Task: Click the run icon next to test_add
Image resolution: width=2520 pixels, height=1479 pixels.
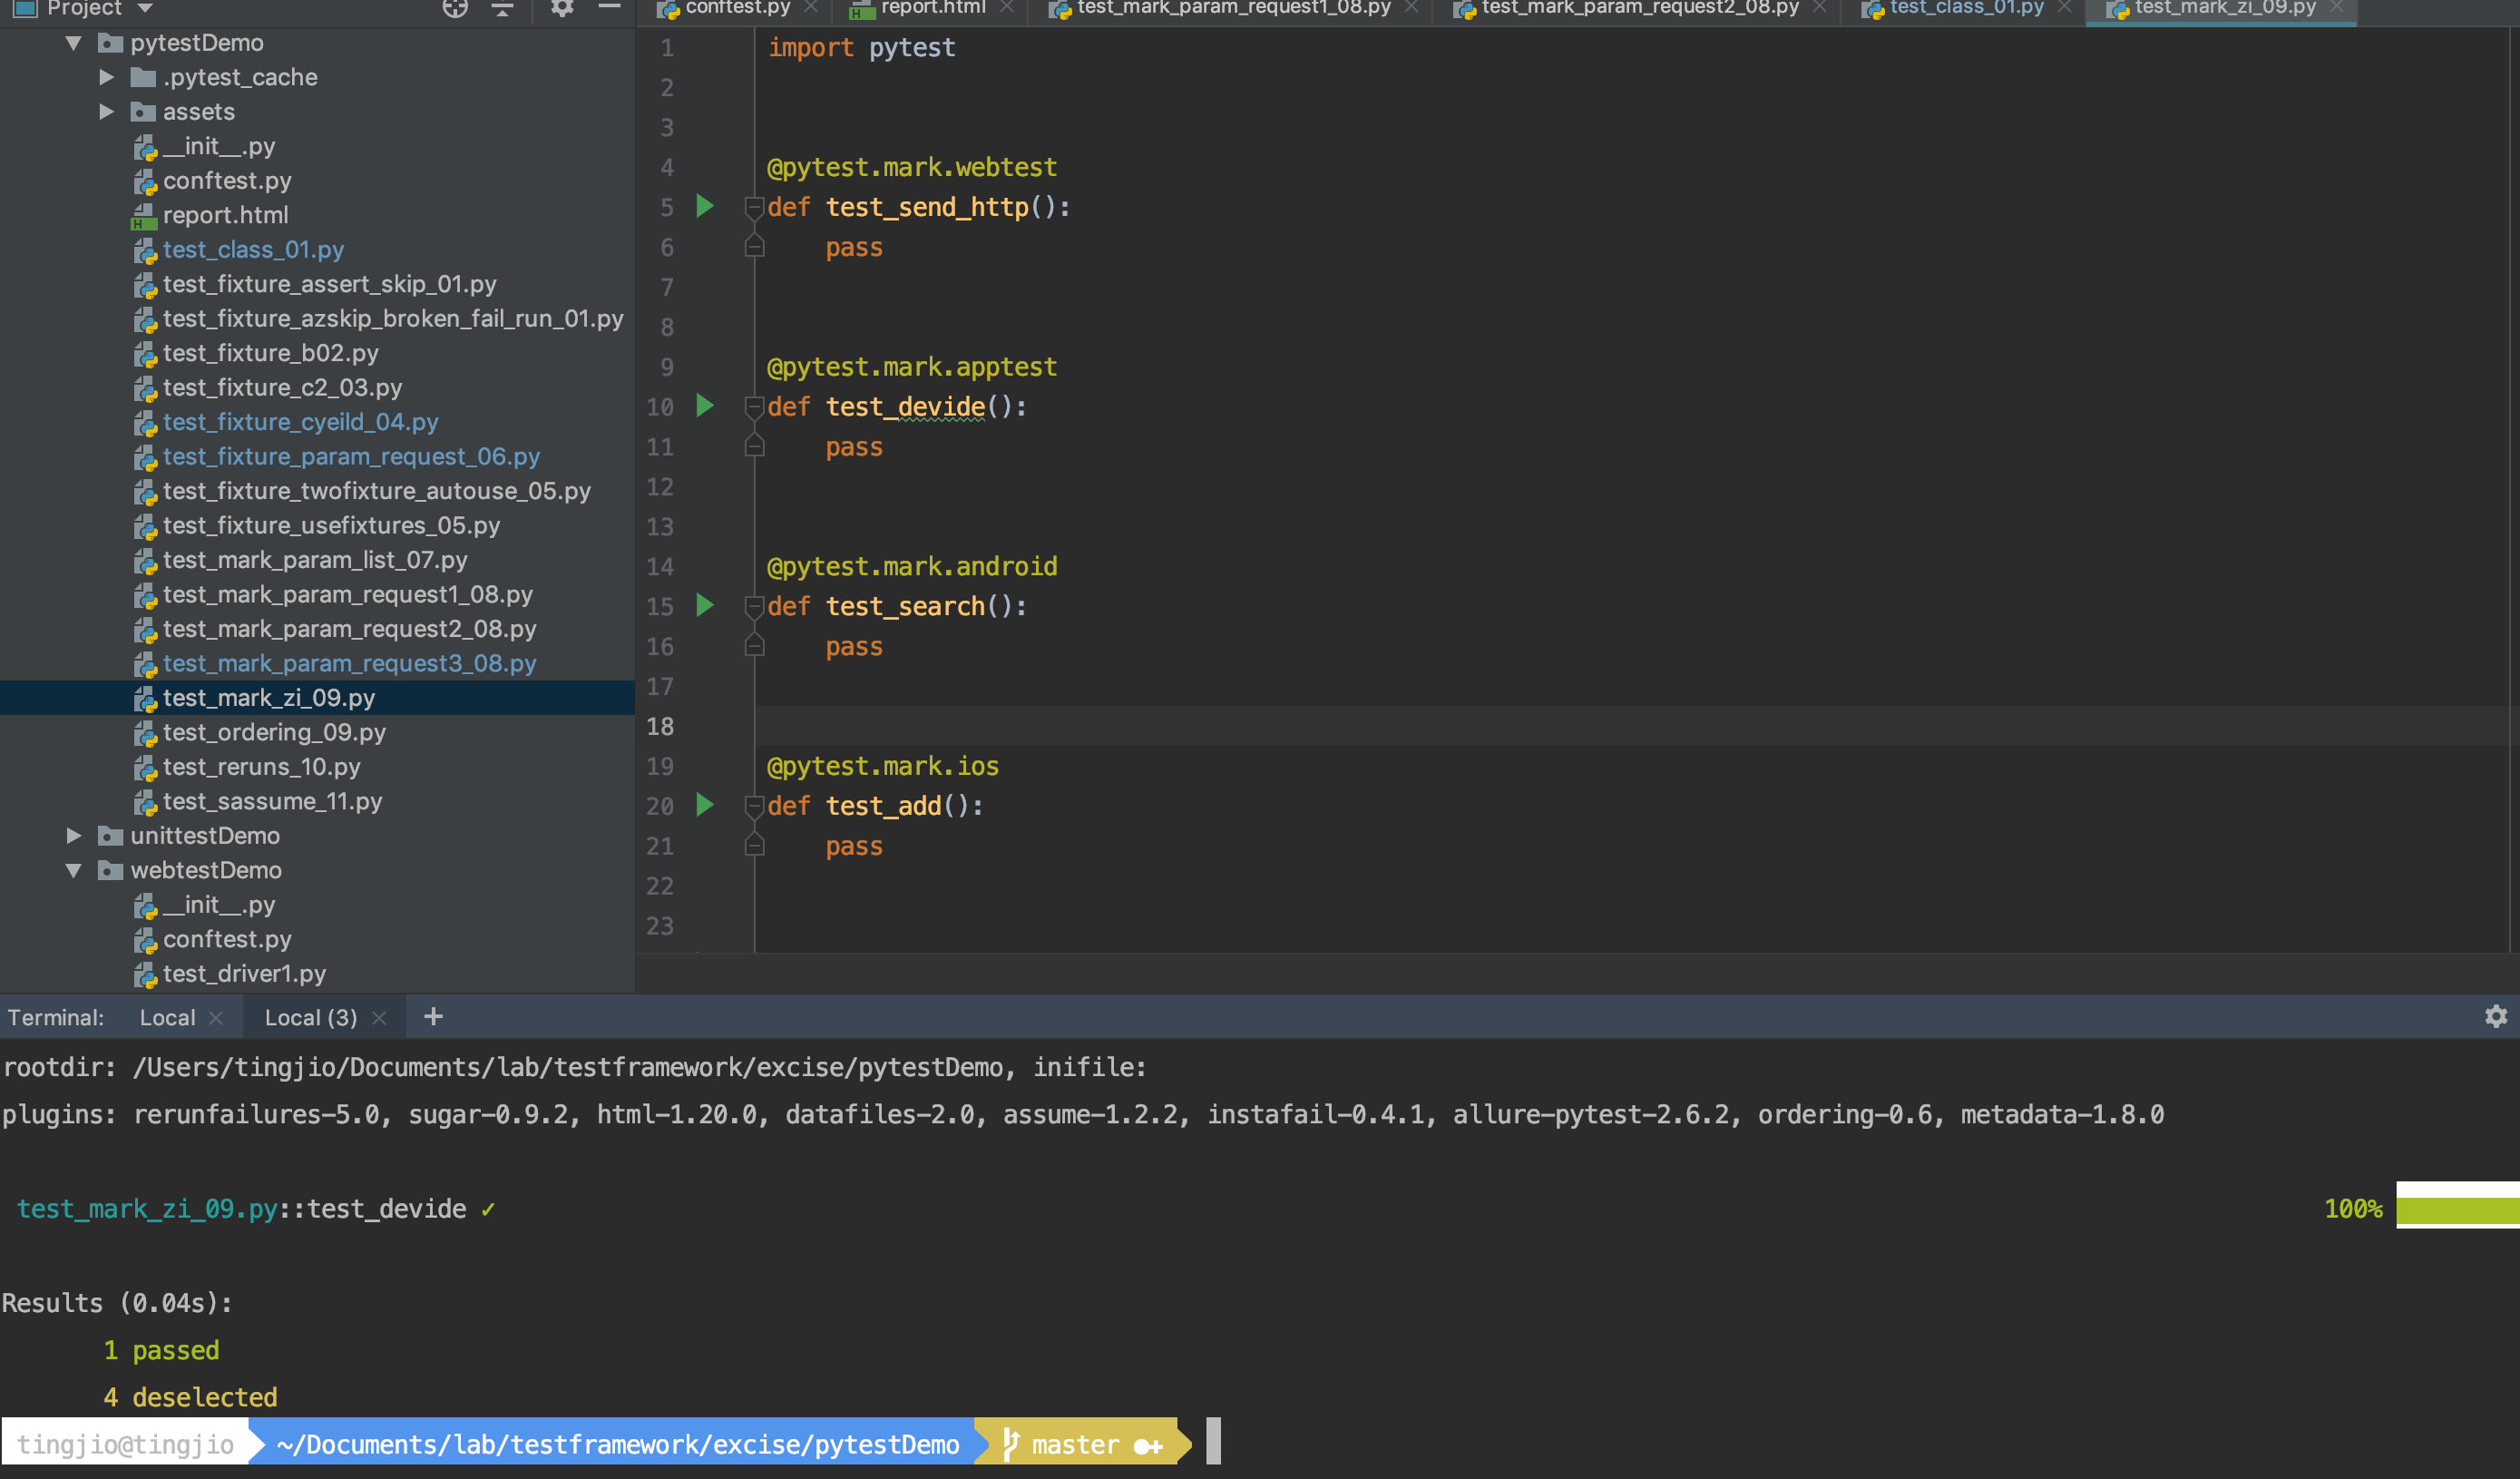Action: [705, 805]
